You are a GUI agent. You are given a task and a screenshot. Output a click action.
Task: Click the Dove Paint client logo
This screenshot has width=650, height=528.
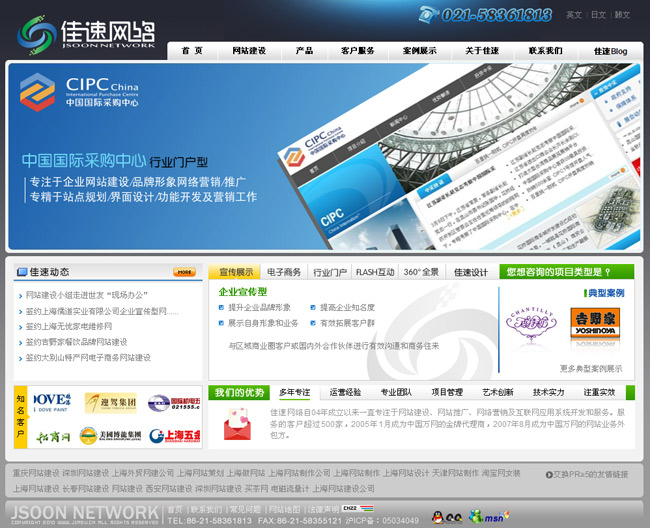point(52,402)
